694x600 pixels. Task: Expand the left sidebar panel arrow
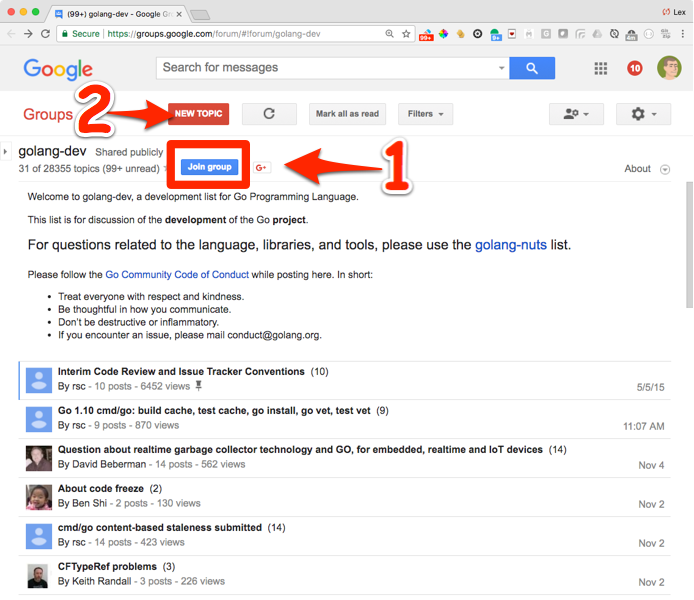click(x=5, y=152)
